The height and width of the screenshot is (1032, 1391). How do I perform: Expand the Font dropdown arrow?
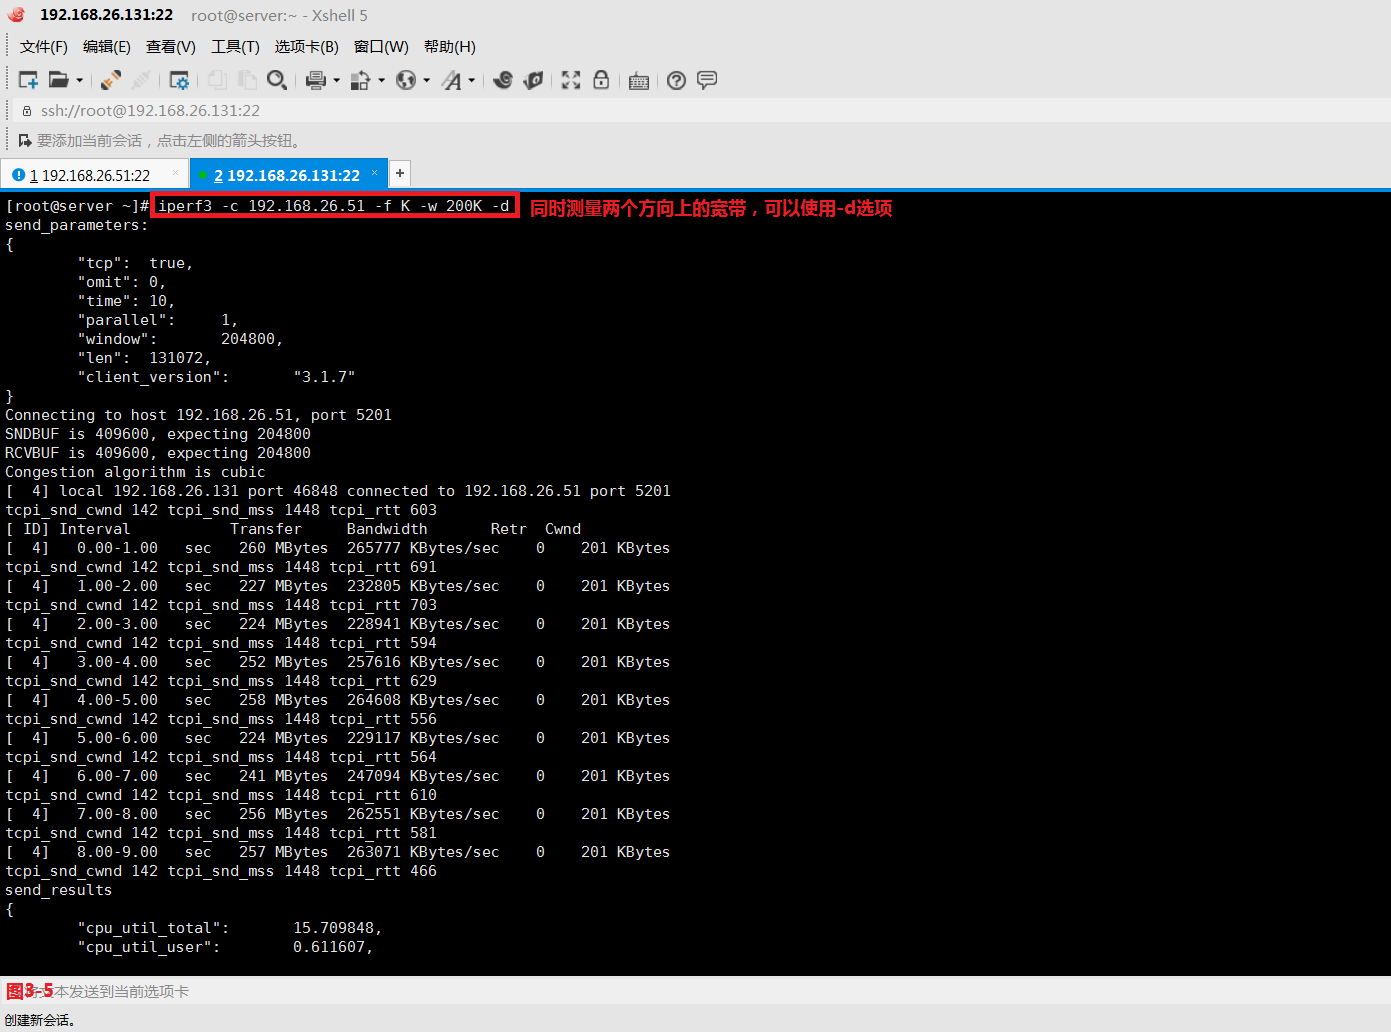(471, 80)
